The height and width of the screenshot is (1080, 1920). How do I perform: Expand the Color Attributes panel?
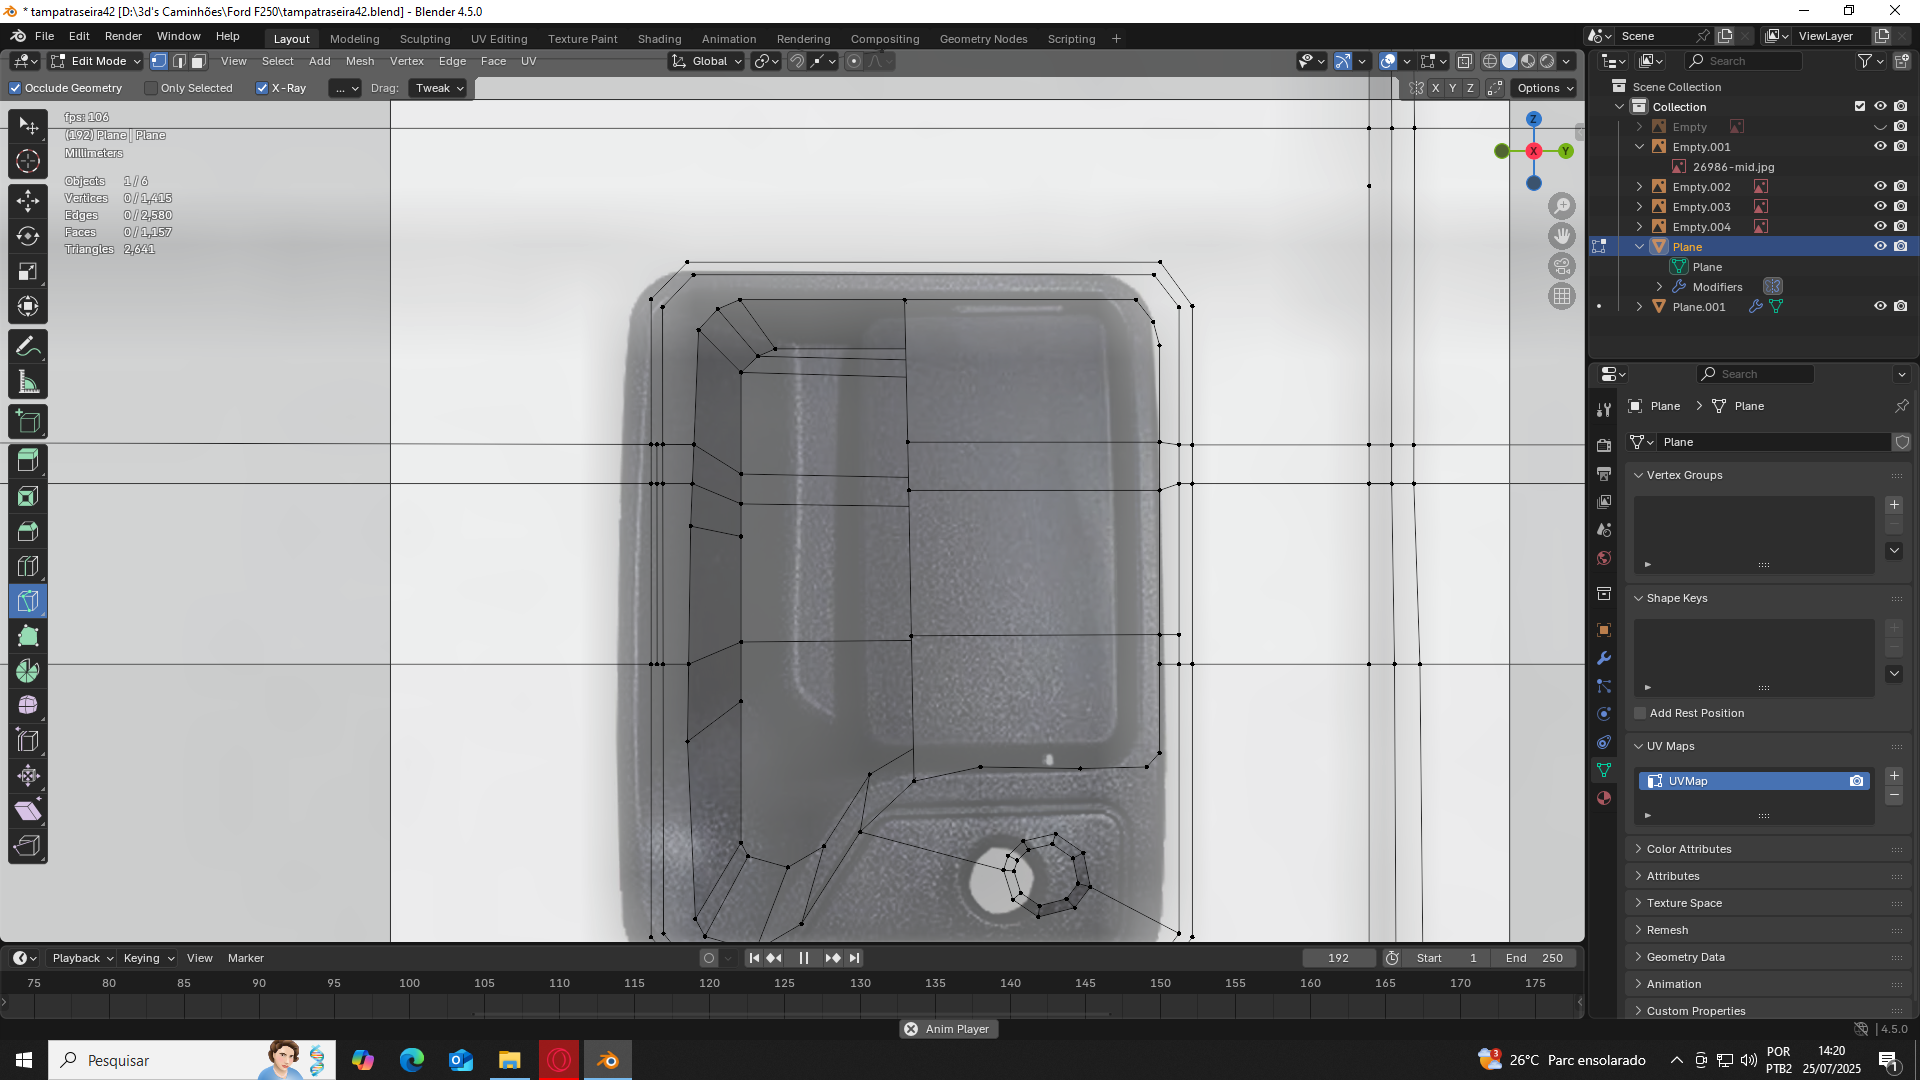1689,849
